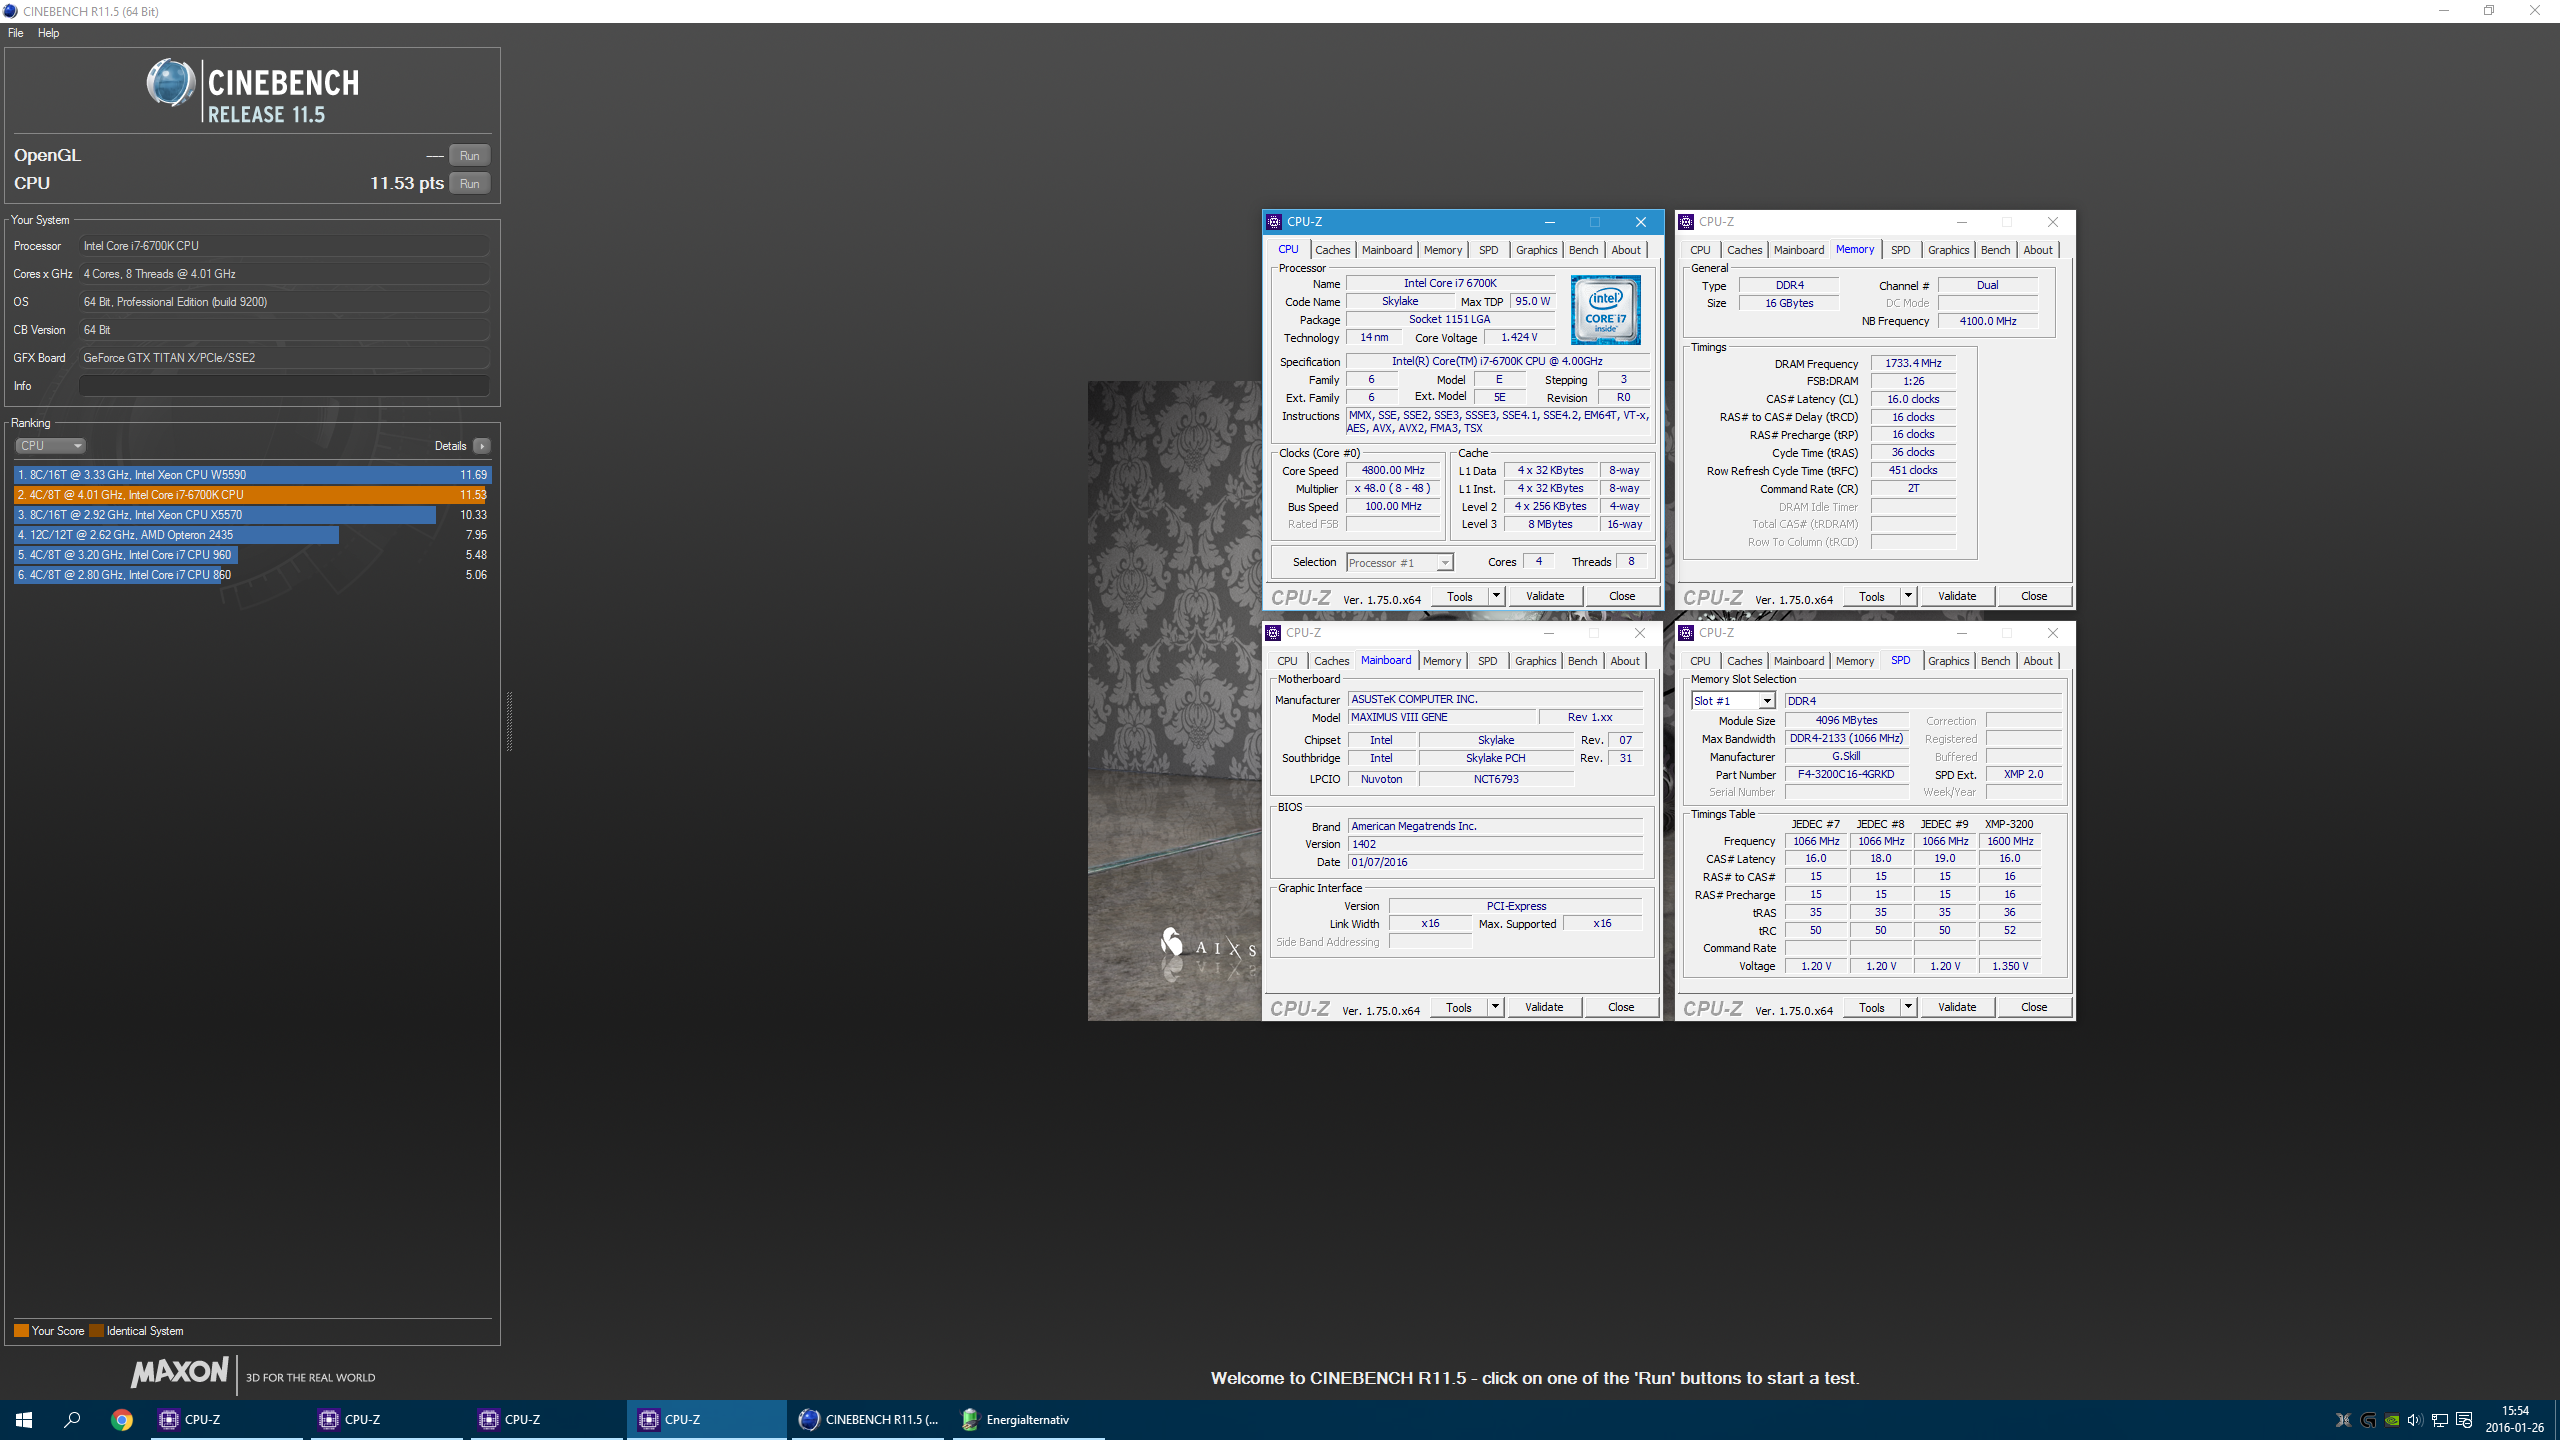The height and width of the screenshot is (1440, 2560).
Task: Click the orange Core i7-6700K ranking bar
Action: click(250, 495)
